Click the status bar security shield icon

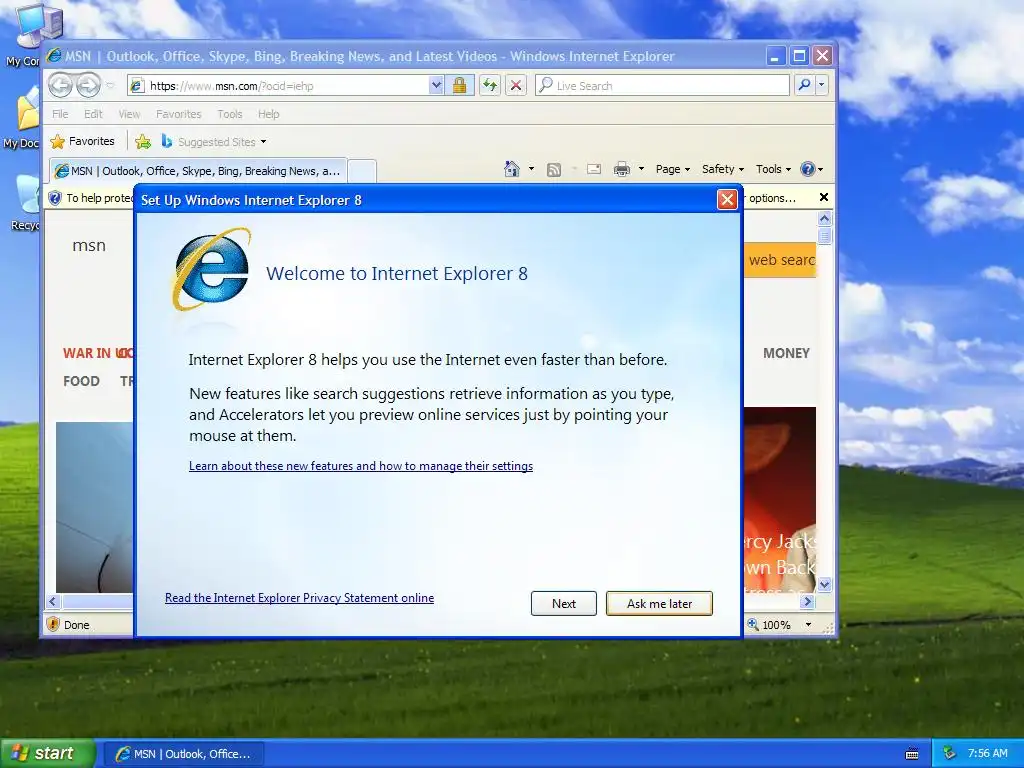54,624
